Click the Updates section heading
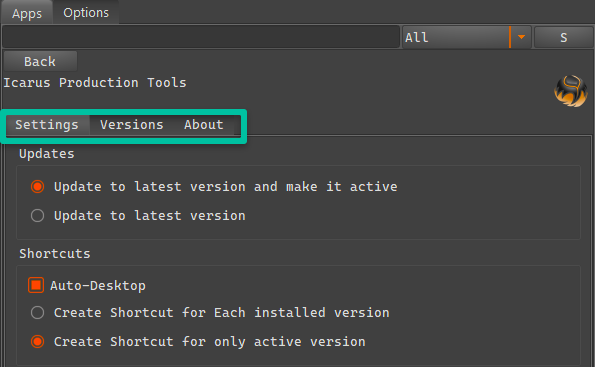Screen dimensions: 595x367 point(47,154)
